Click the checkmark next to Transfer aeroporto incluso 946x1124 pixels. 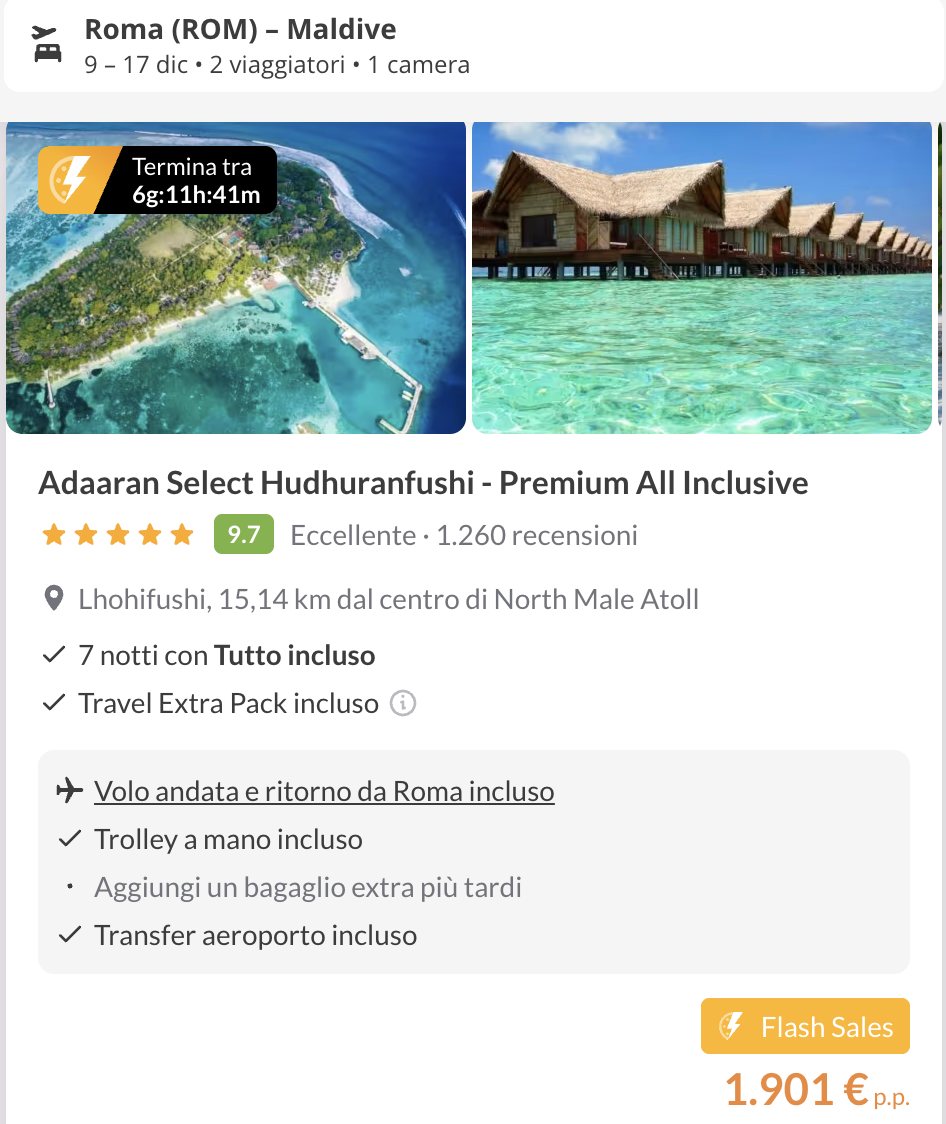(x=70, y=934)
